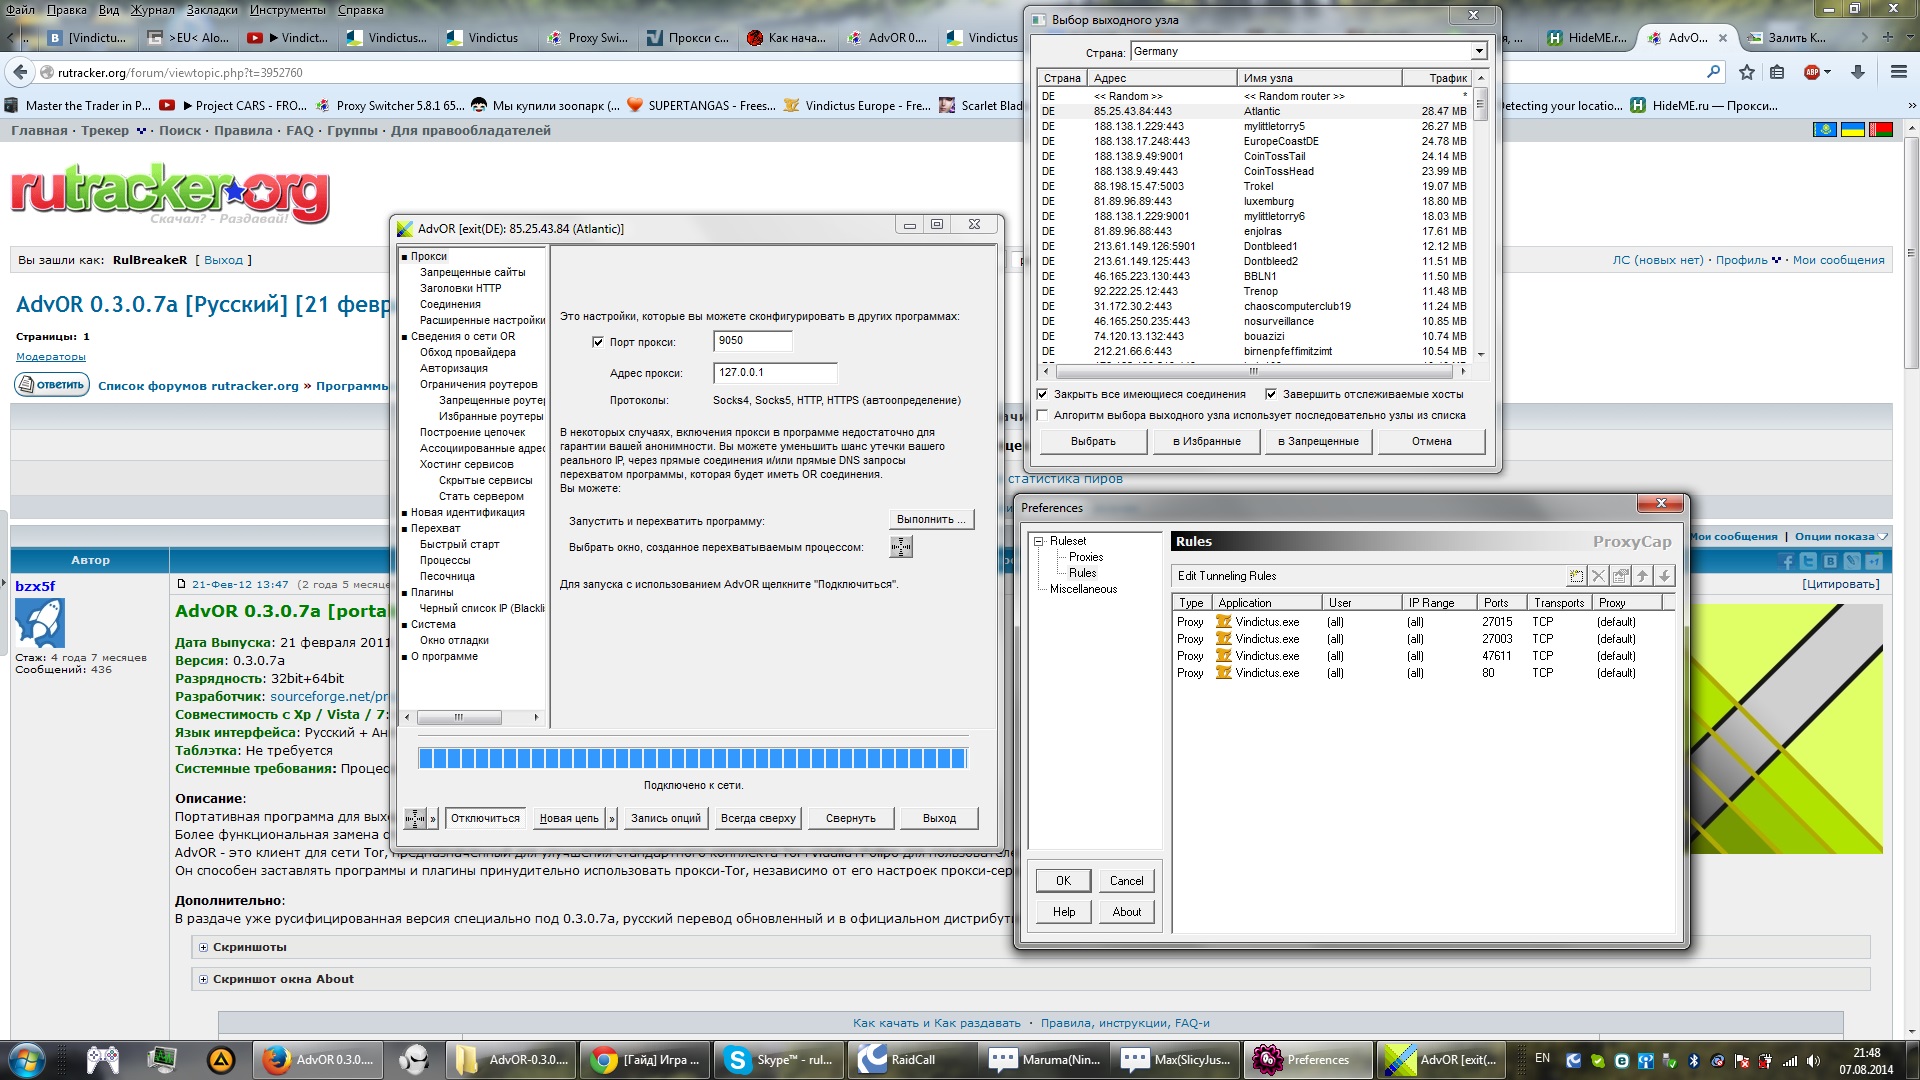This screenshot has width=1920, height=1080.
Task: Open the 'Инструменты' menu
Action: point(288,9)
